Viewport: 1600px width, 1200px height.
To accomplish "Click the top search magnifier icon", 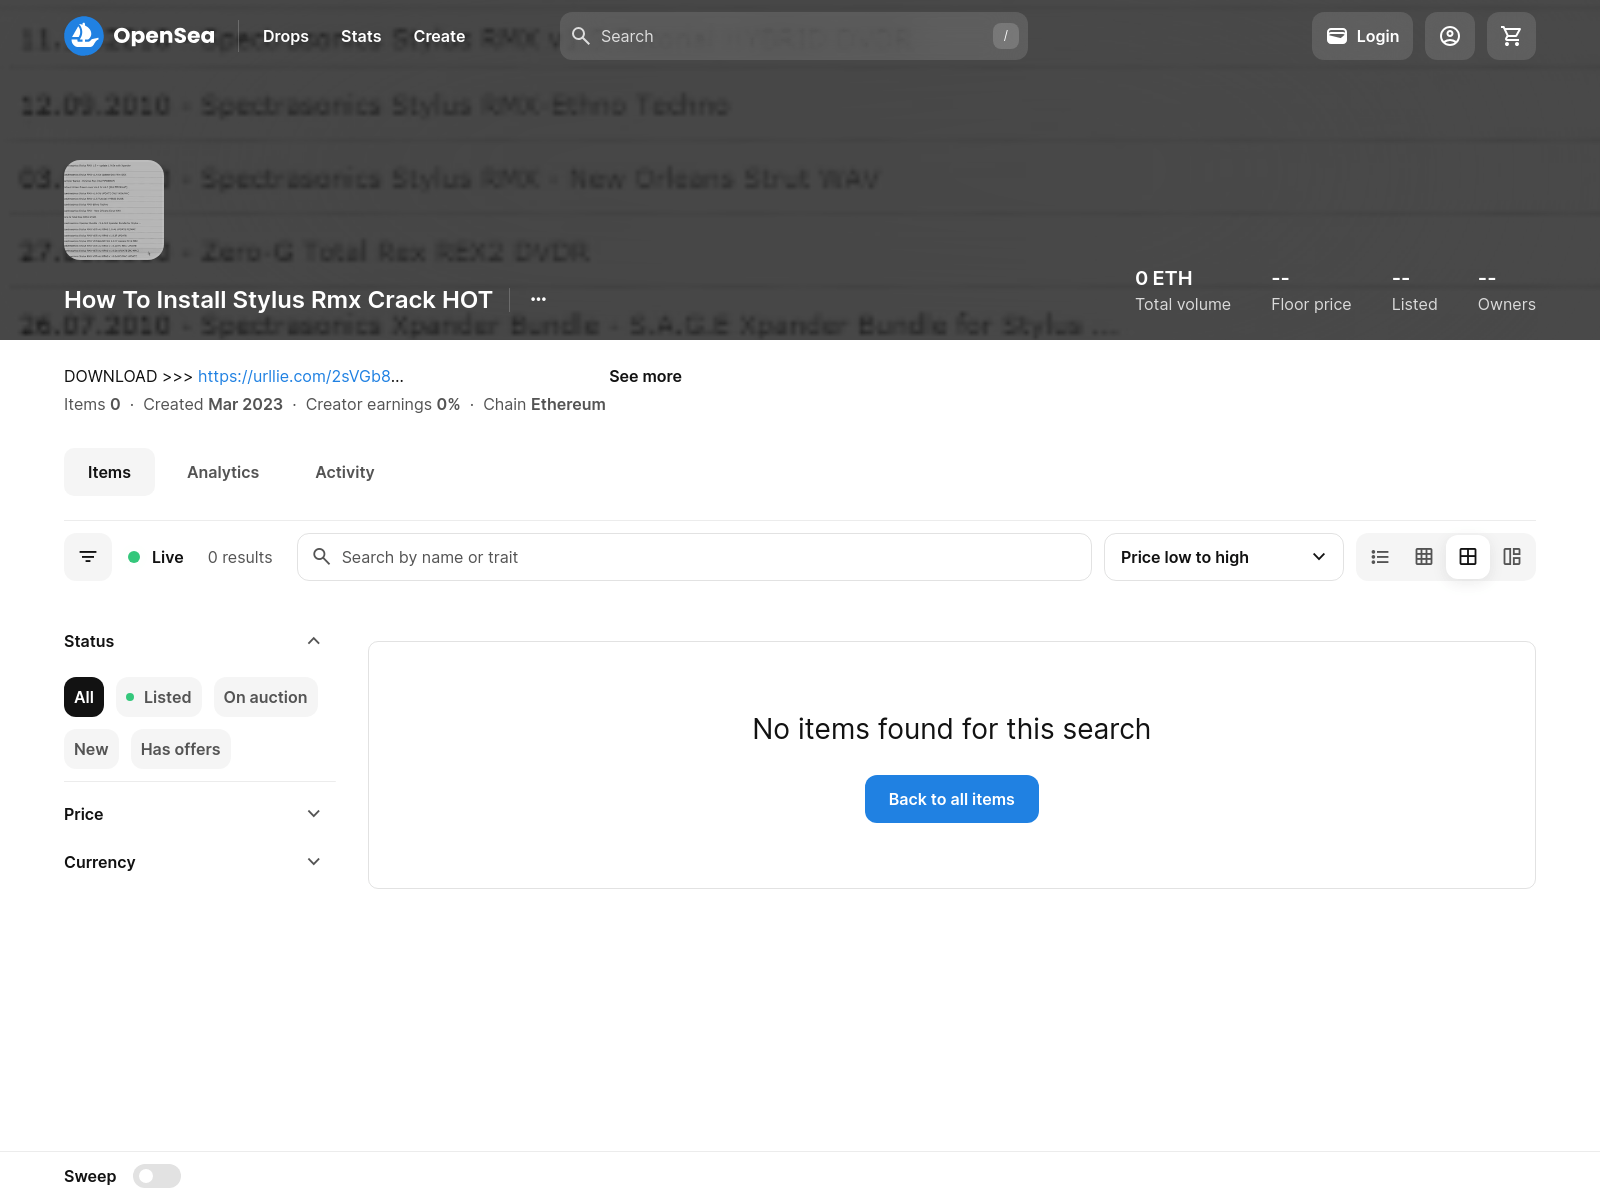I will (x=581, y=36).
